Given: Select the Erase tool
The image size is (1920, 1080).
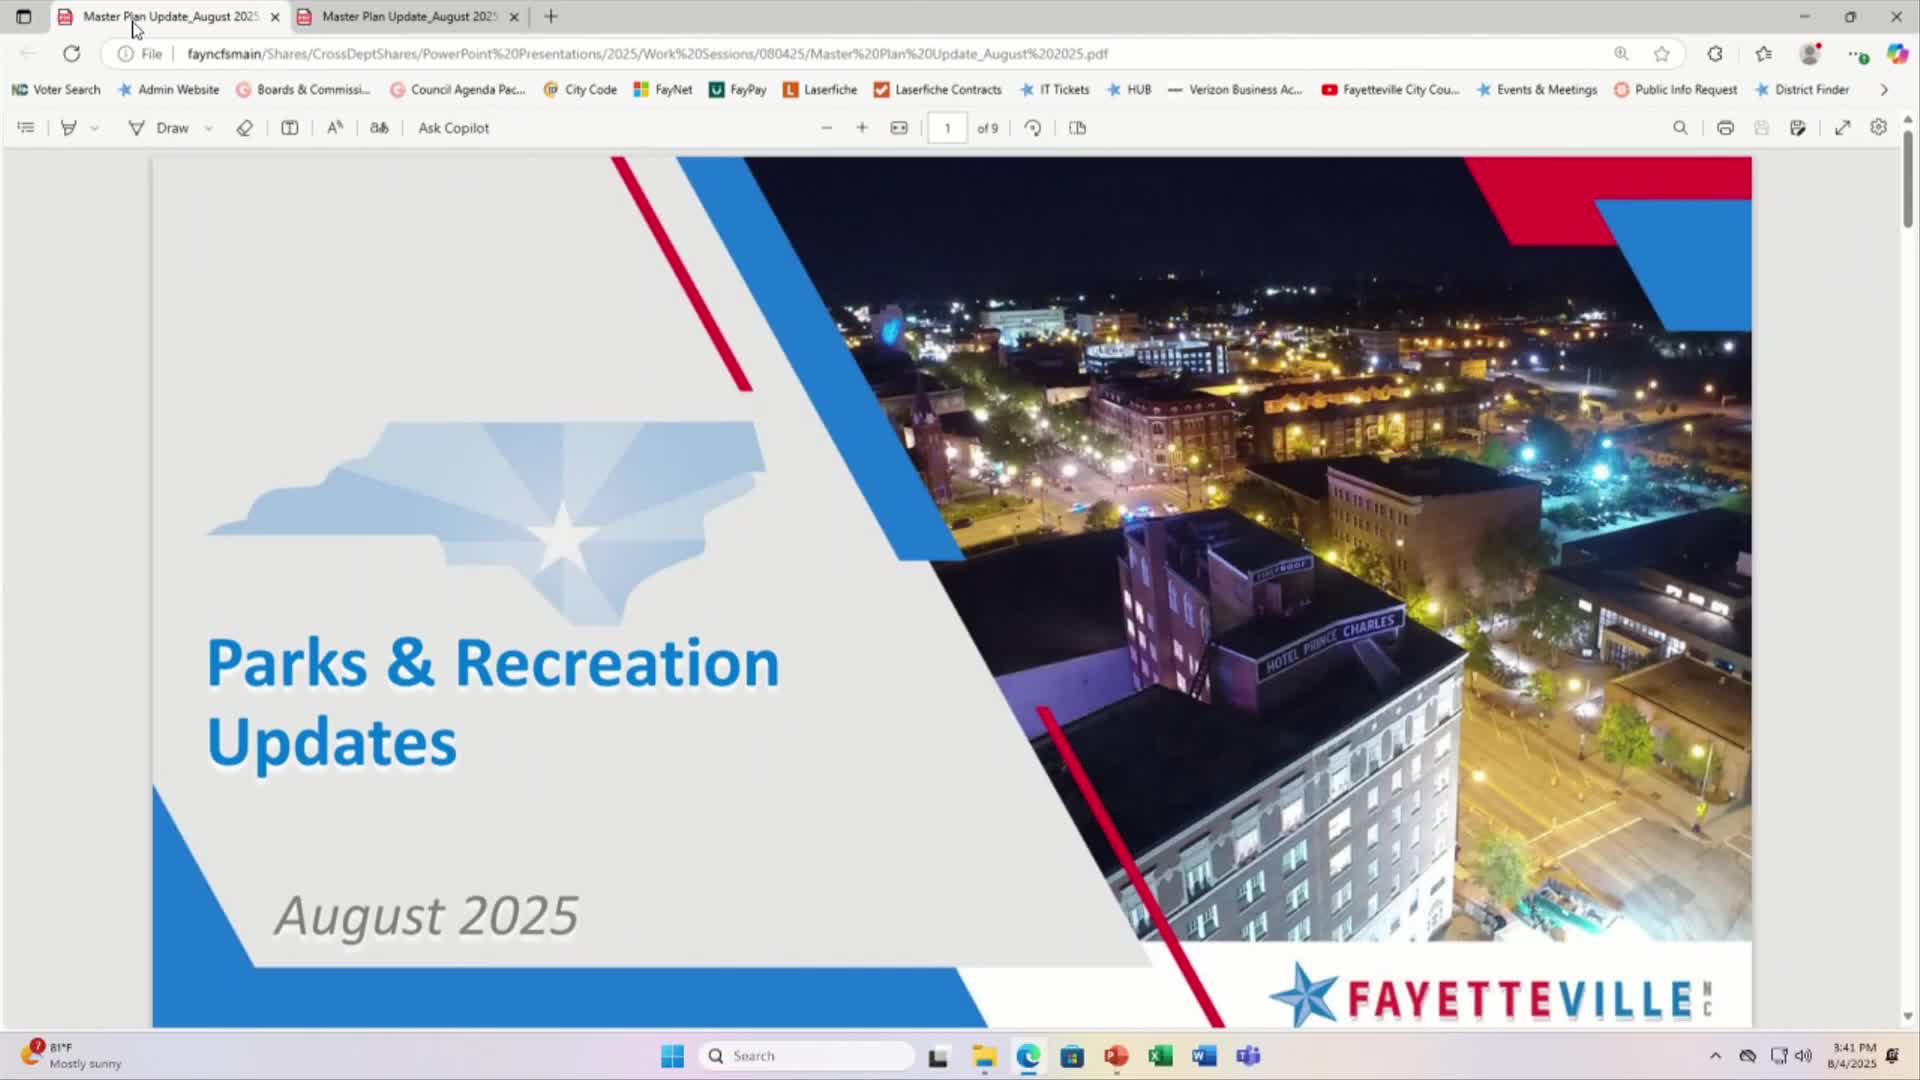Looking at the screenshot, I should [x=244, y=128].
